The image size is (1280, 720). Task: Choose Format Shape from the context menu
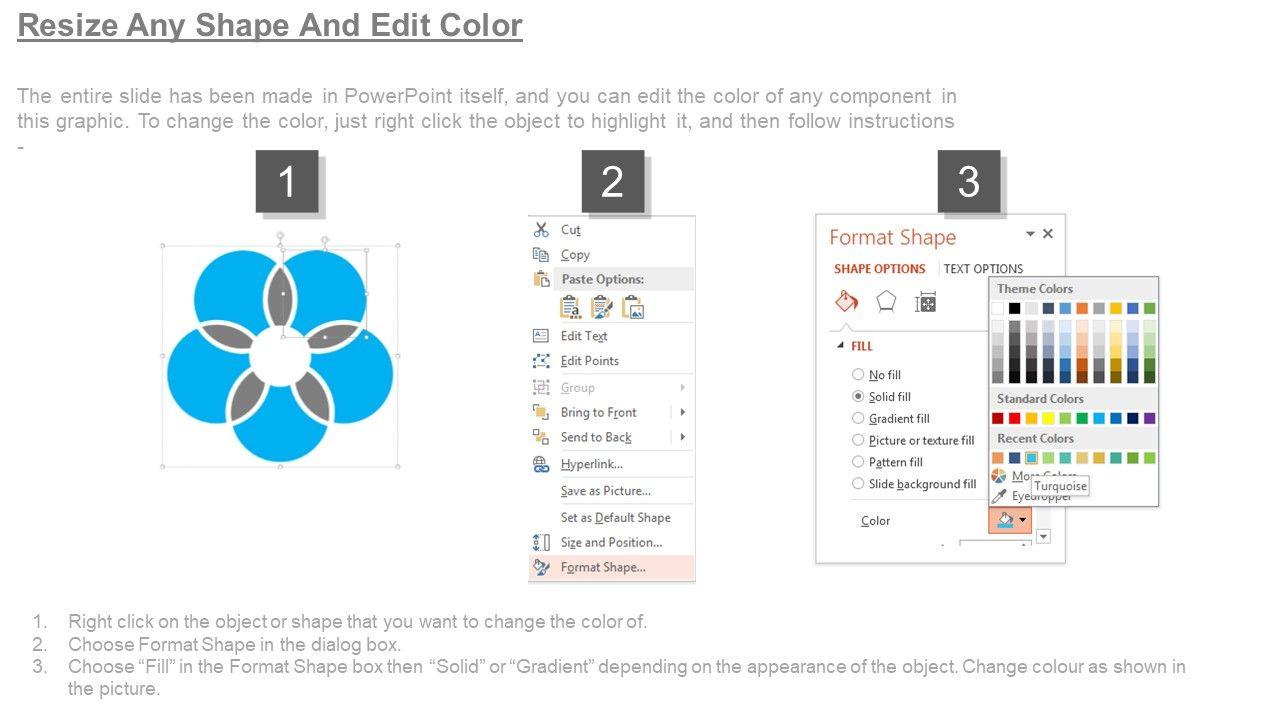tap(603, 567)
